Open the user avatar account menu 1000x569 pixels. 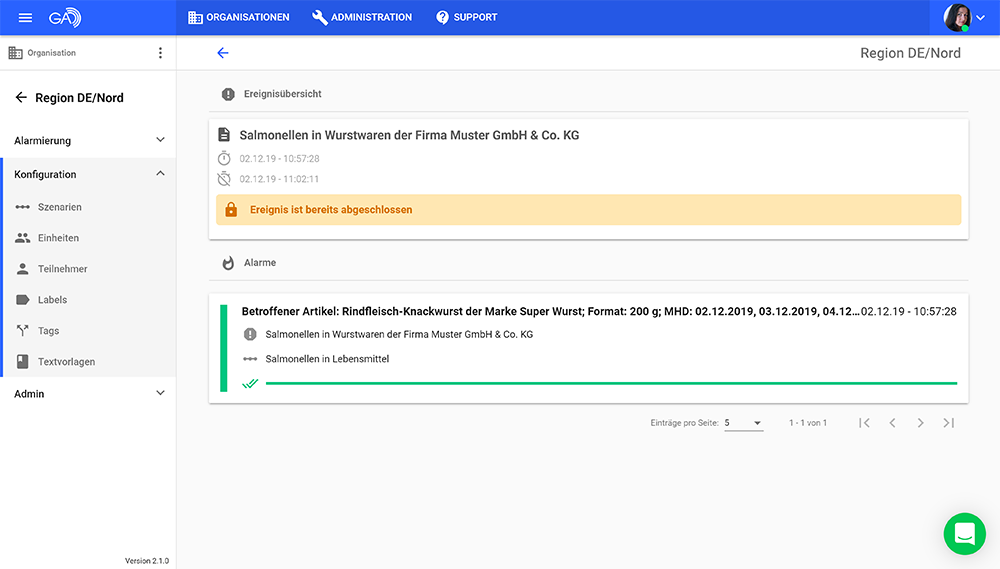pyautogui.click(x=964, y=18)
